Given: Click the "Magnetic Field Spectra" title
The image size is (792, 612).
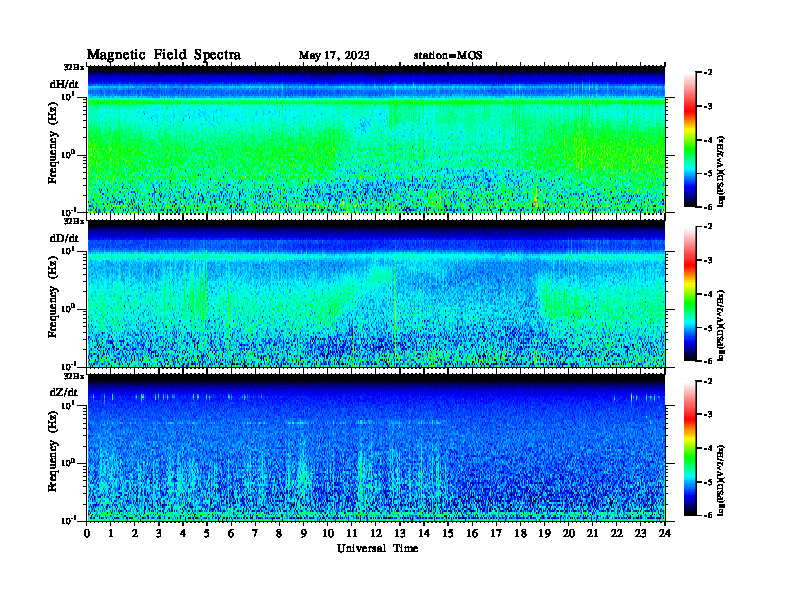Looking at the screenshot, I should pyautogui.click(x=164, y=55).
